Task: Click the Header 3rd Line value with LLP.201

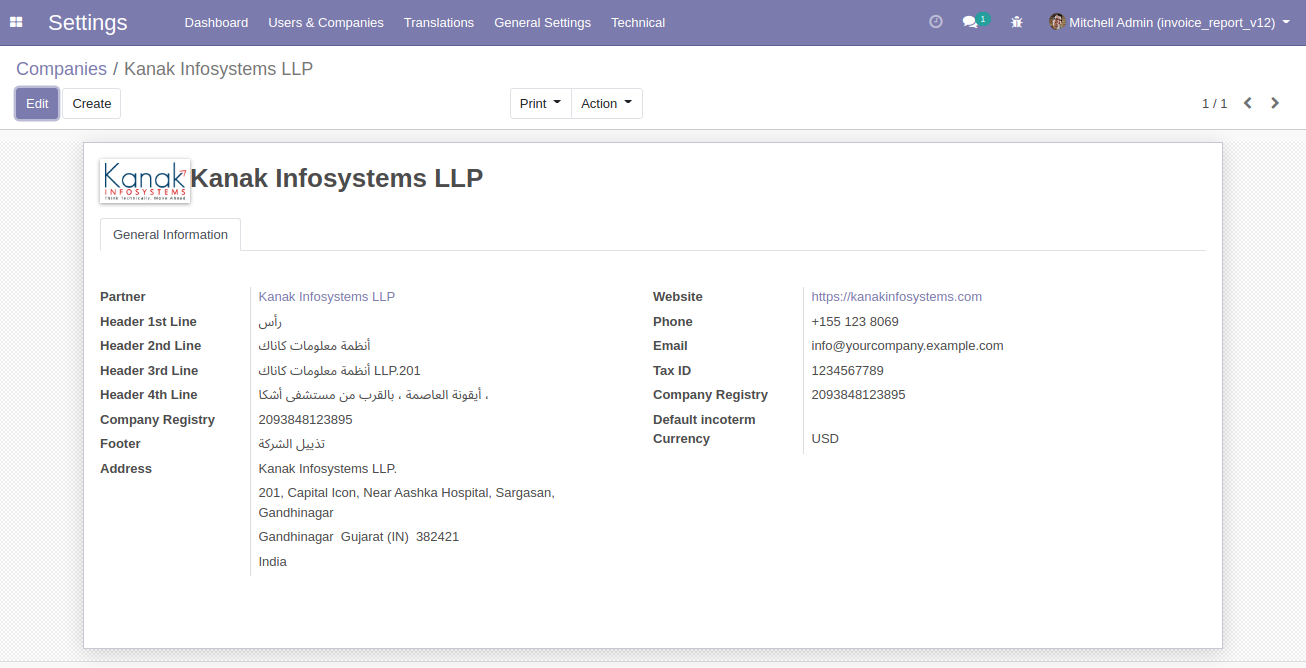Action: (x=340, y=371)
